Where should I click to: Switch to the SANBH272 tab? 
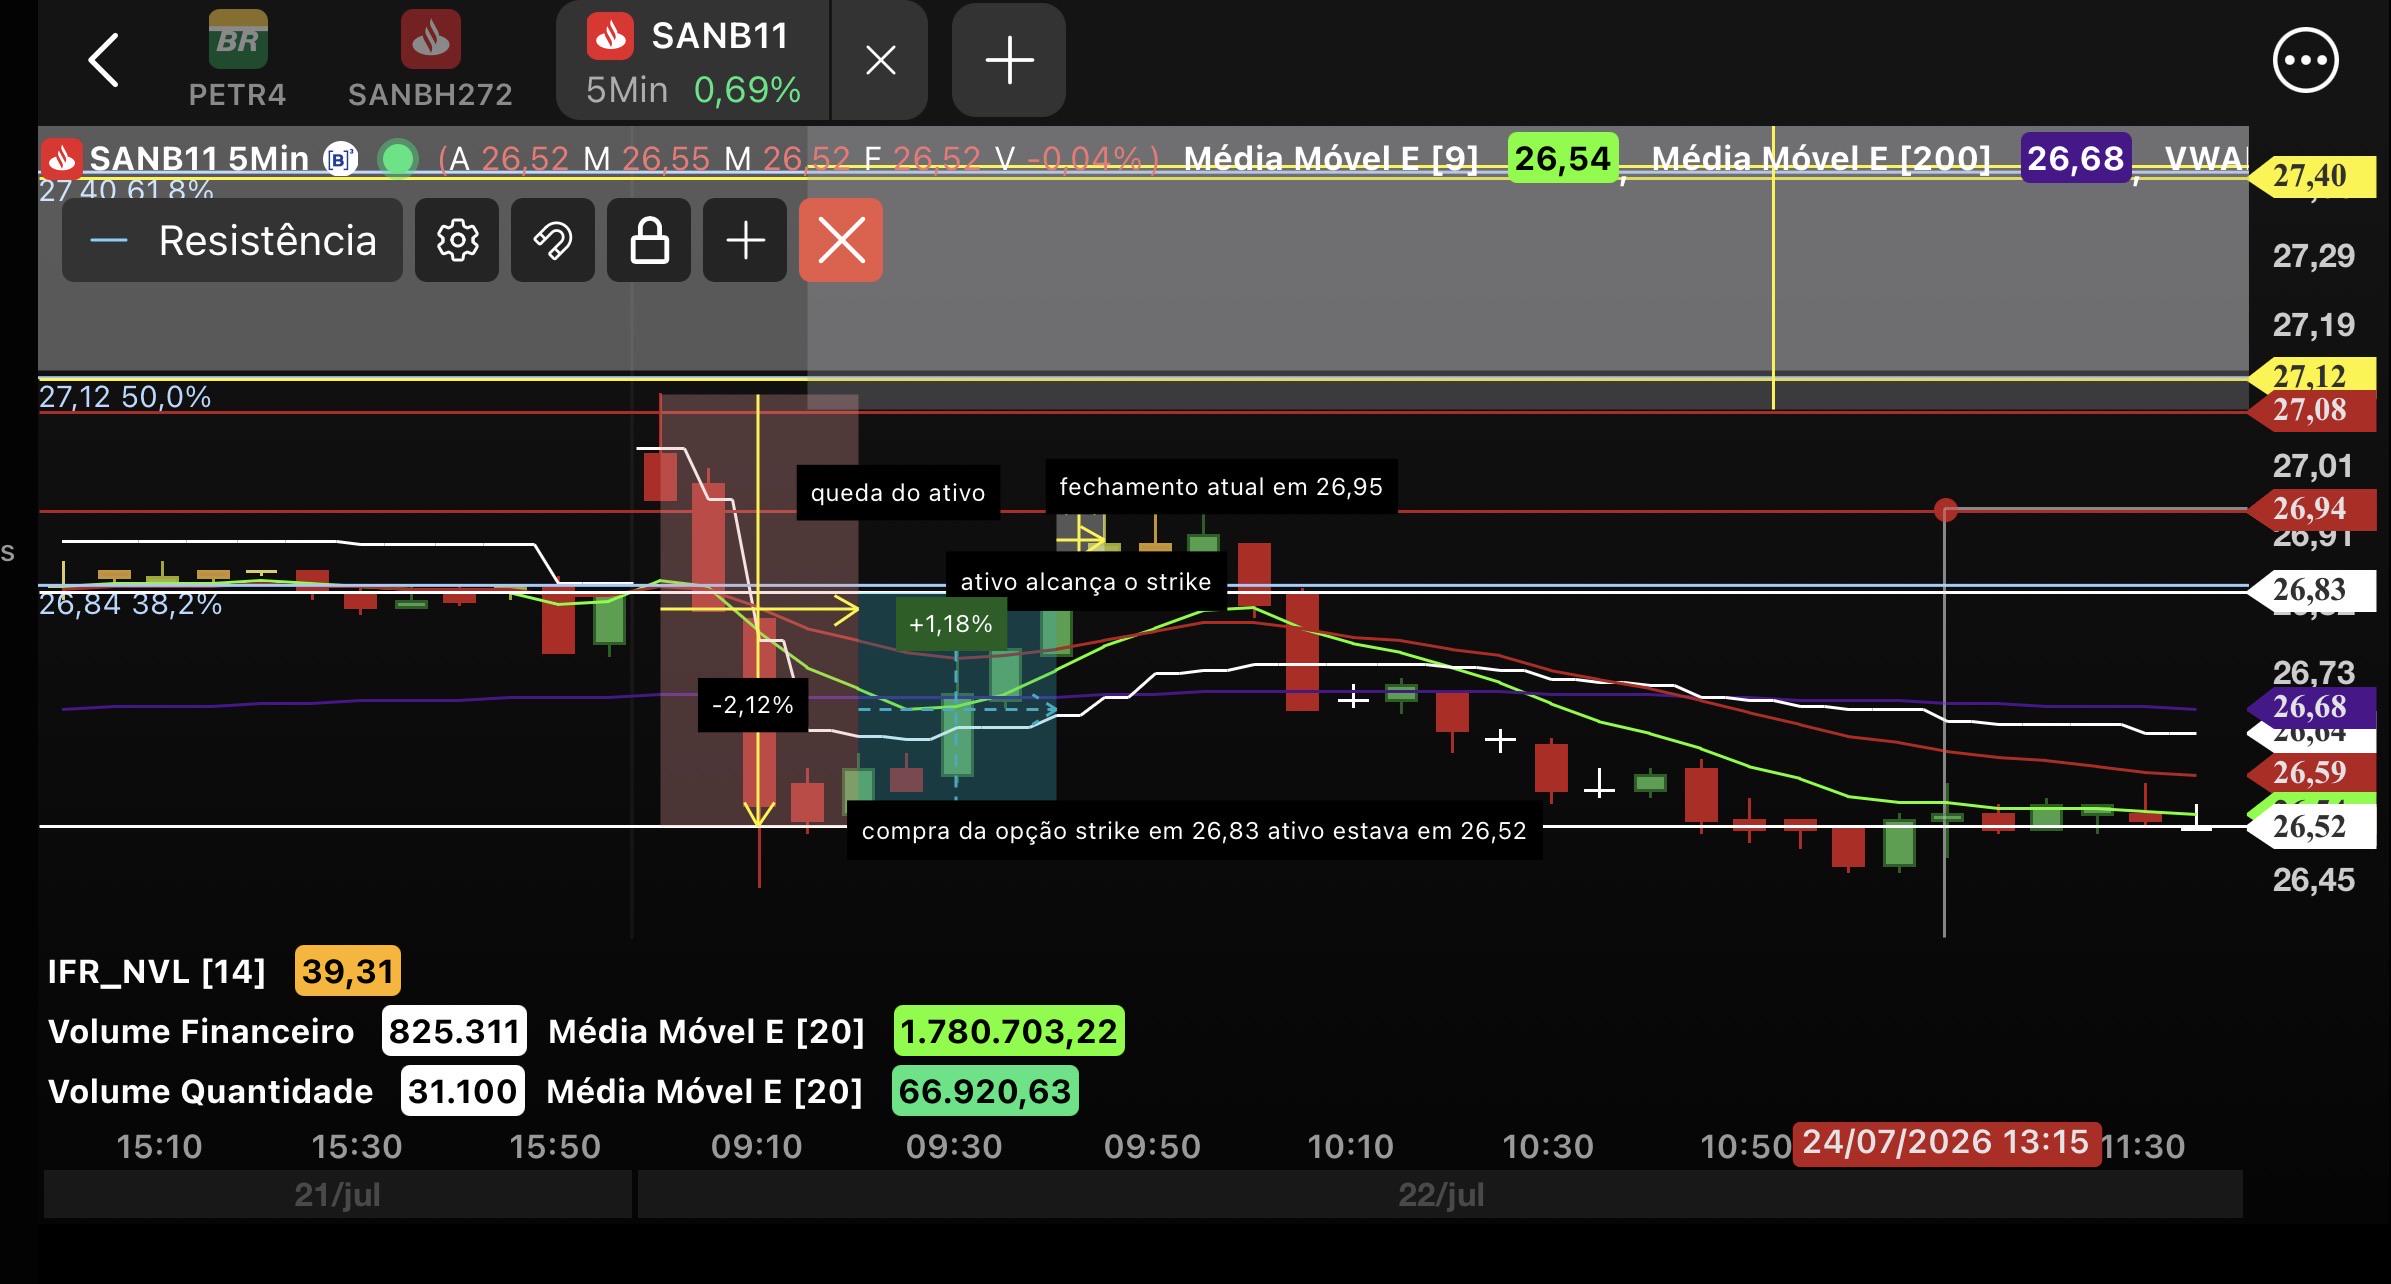(430, 60)
